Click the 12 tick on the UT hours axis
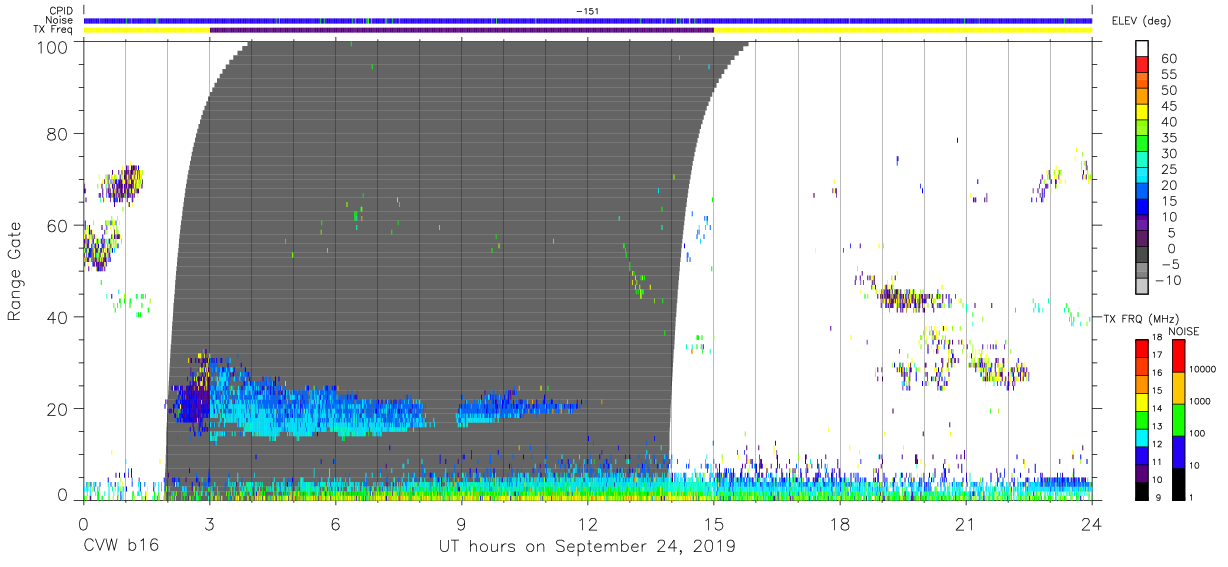 pyautogui.click(x=588, y=523)
